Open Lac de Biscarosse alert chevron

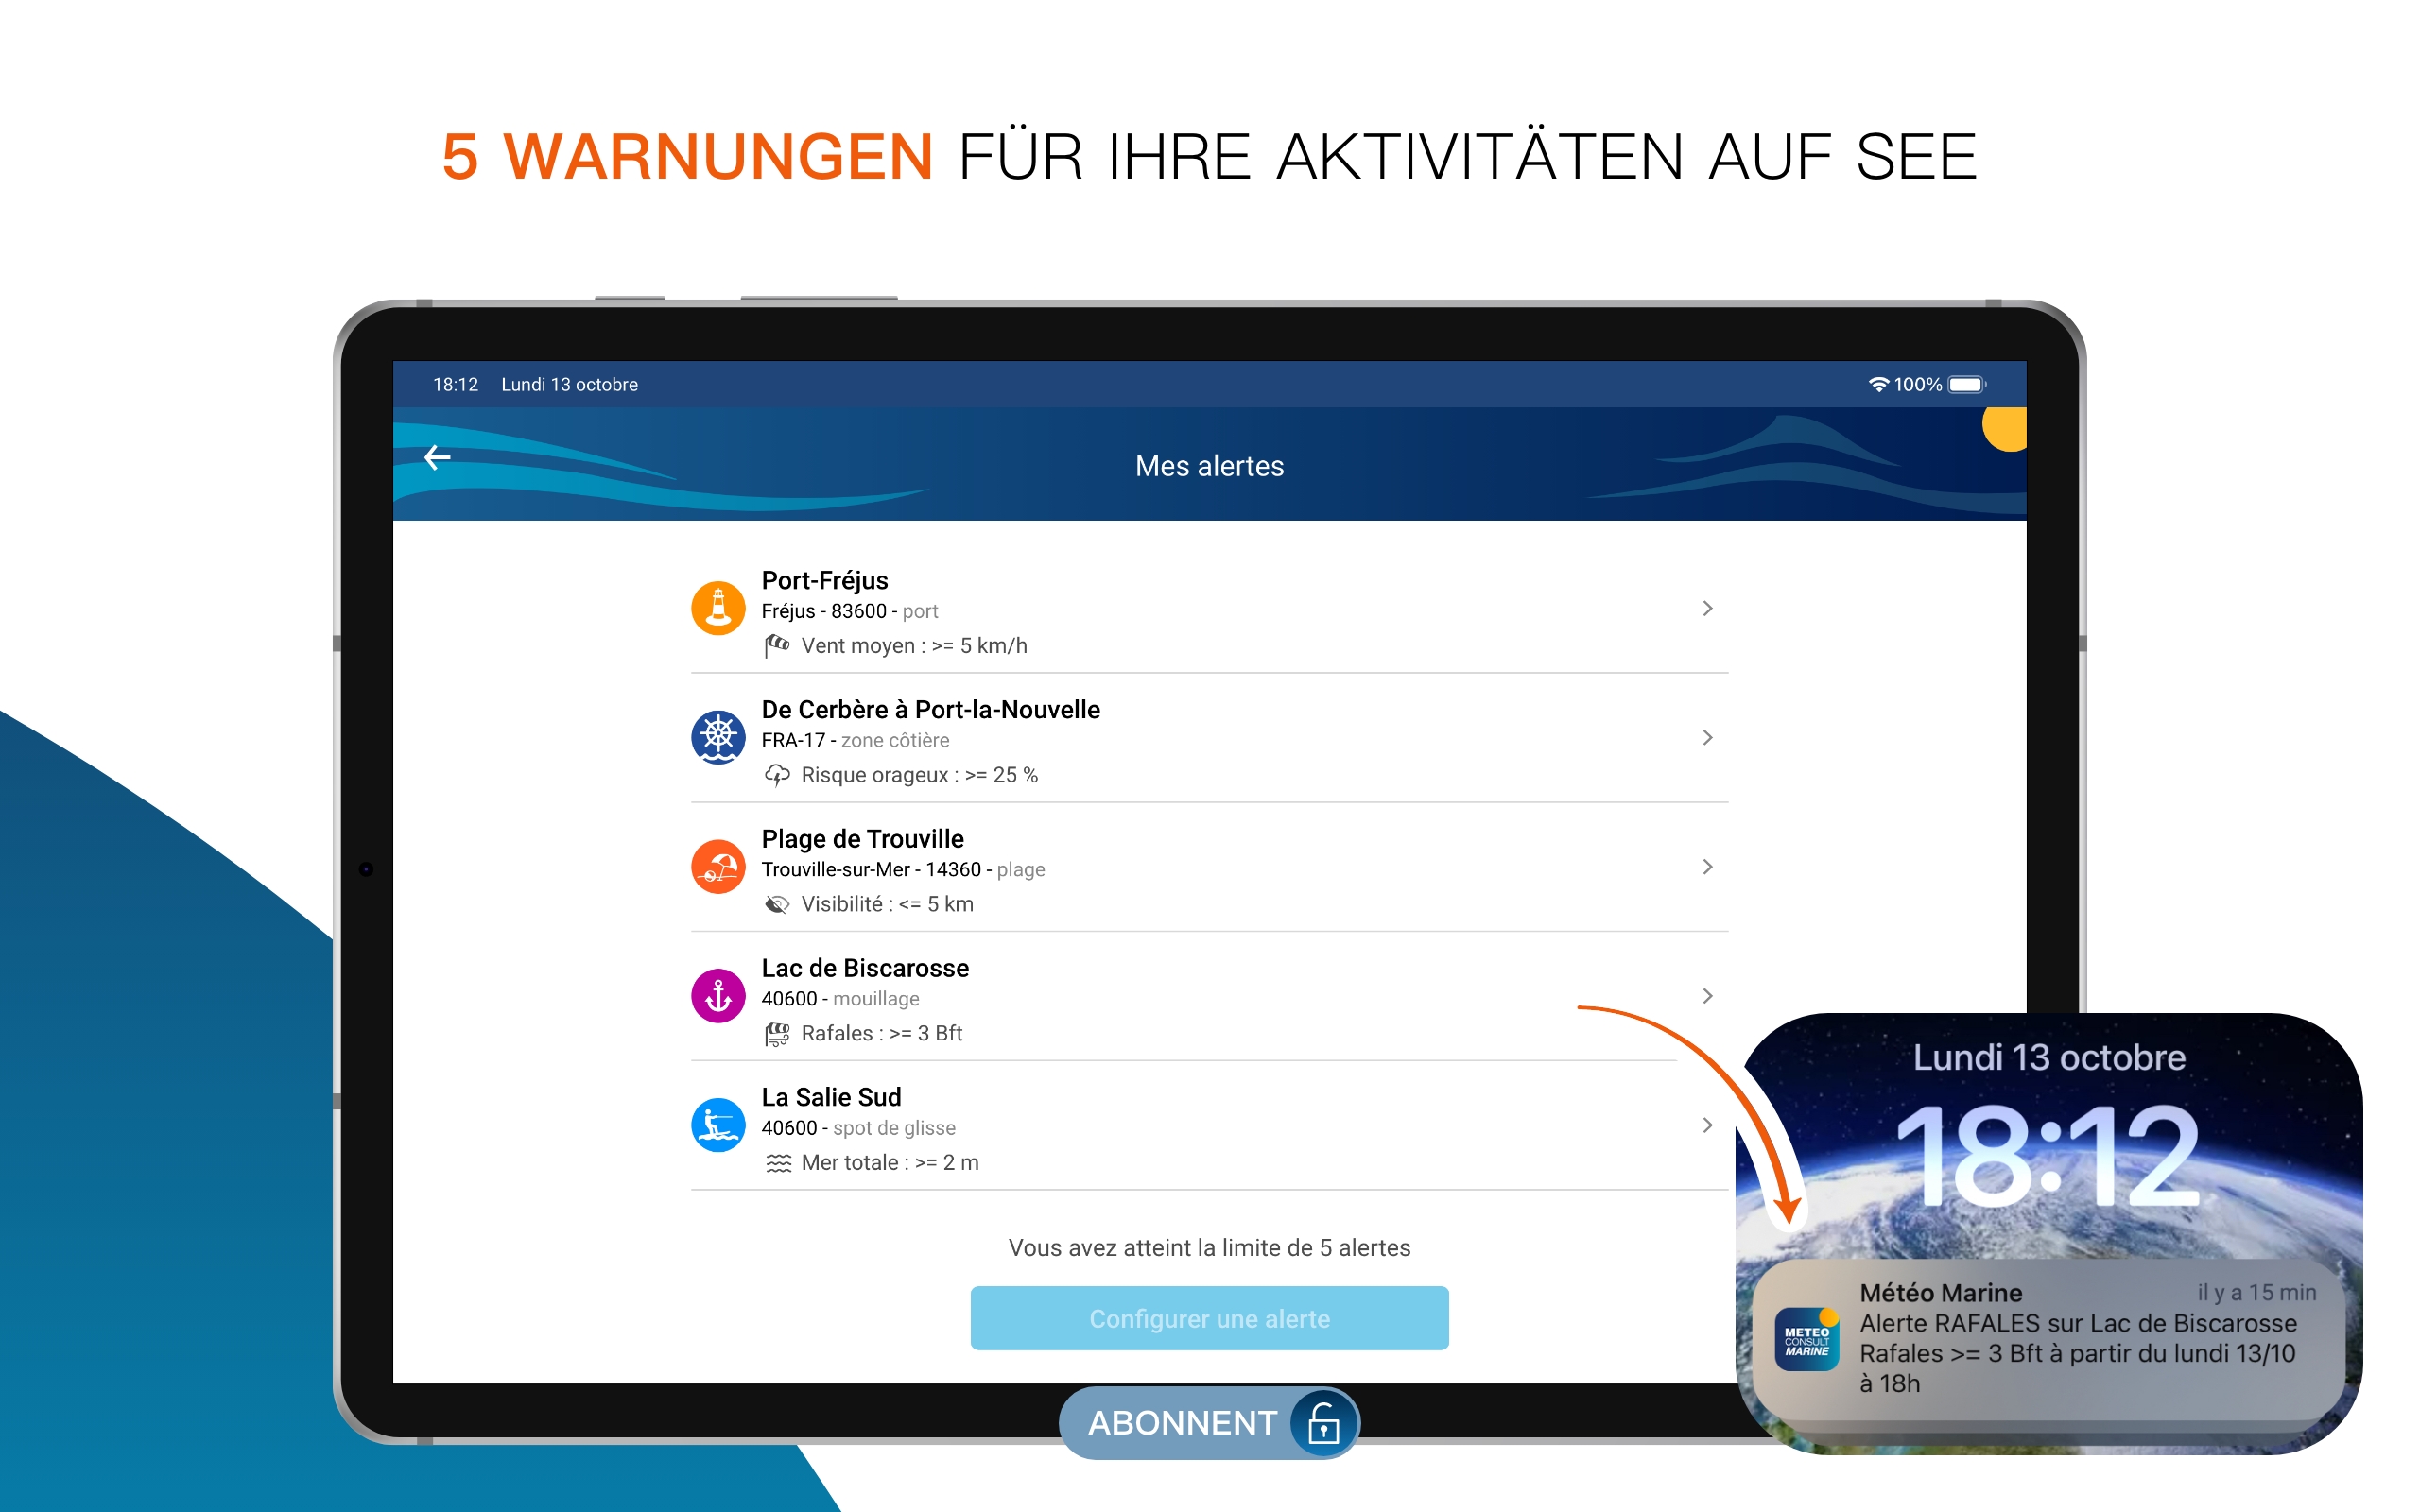point(1707,995)
